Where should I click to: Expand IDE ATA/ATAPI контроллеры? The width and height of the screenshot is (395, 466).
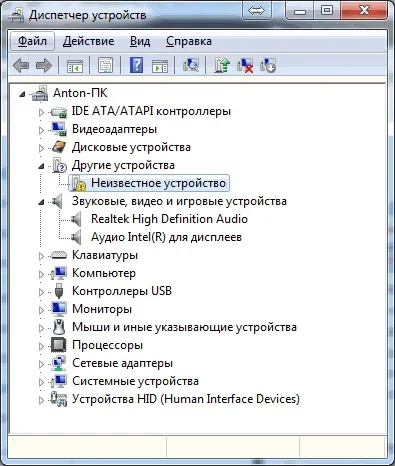point(41,112)
